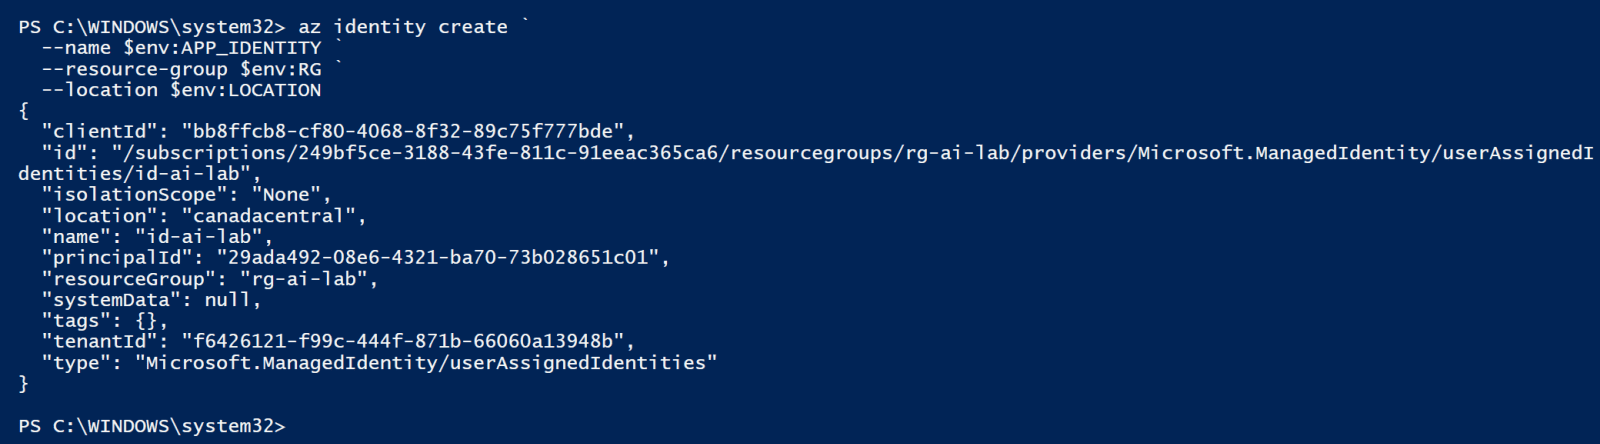Screen dimensions: 1600x444
Task: Click the principalId GUID value
Action: click(442, 257)
